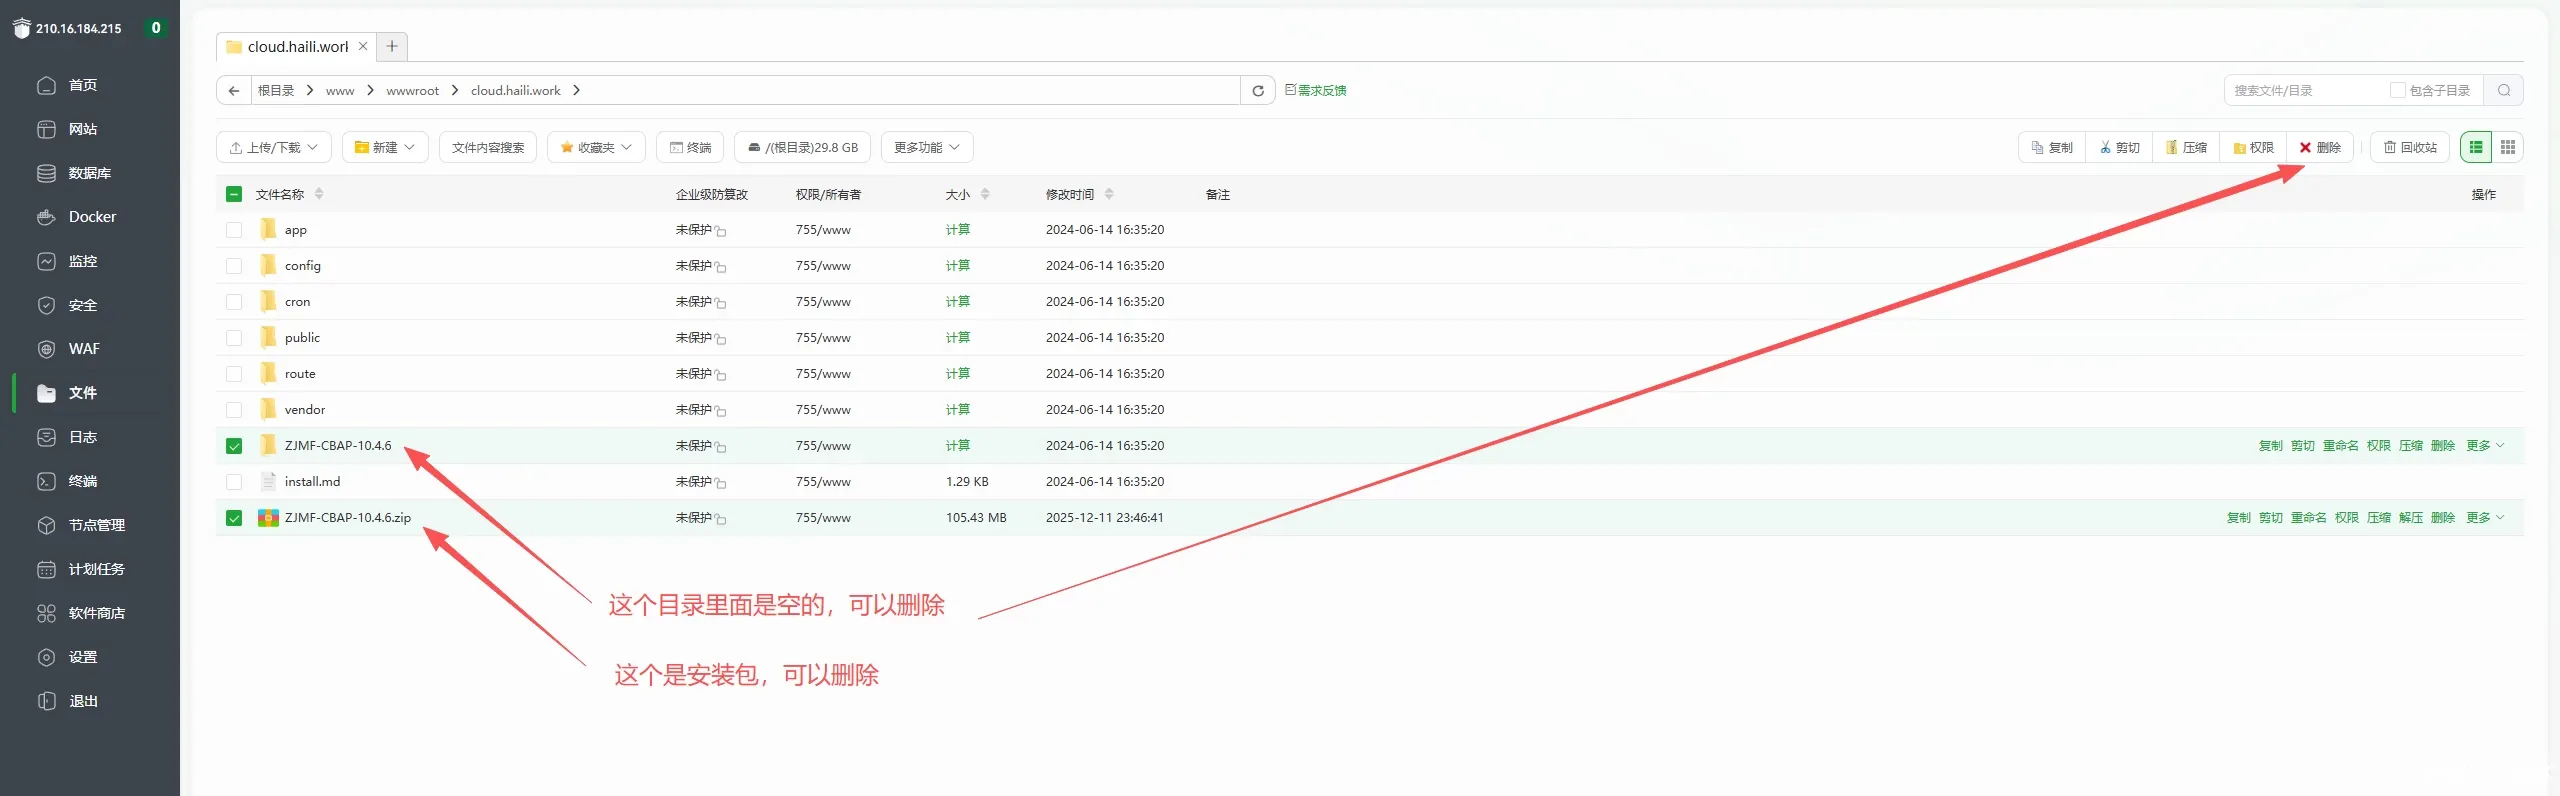Click extract (解压) for the zip file
Screen dimensions: 2560x796
pos(2410,518)
